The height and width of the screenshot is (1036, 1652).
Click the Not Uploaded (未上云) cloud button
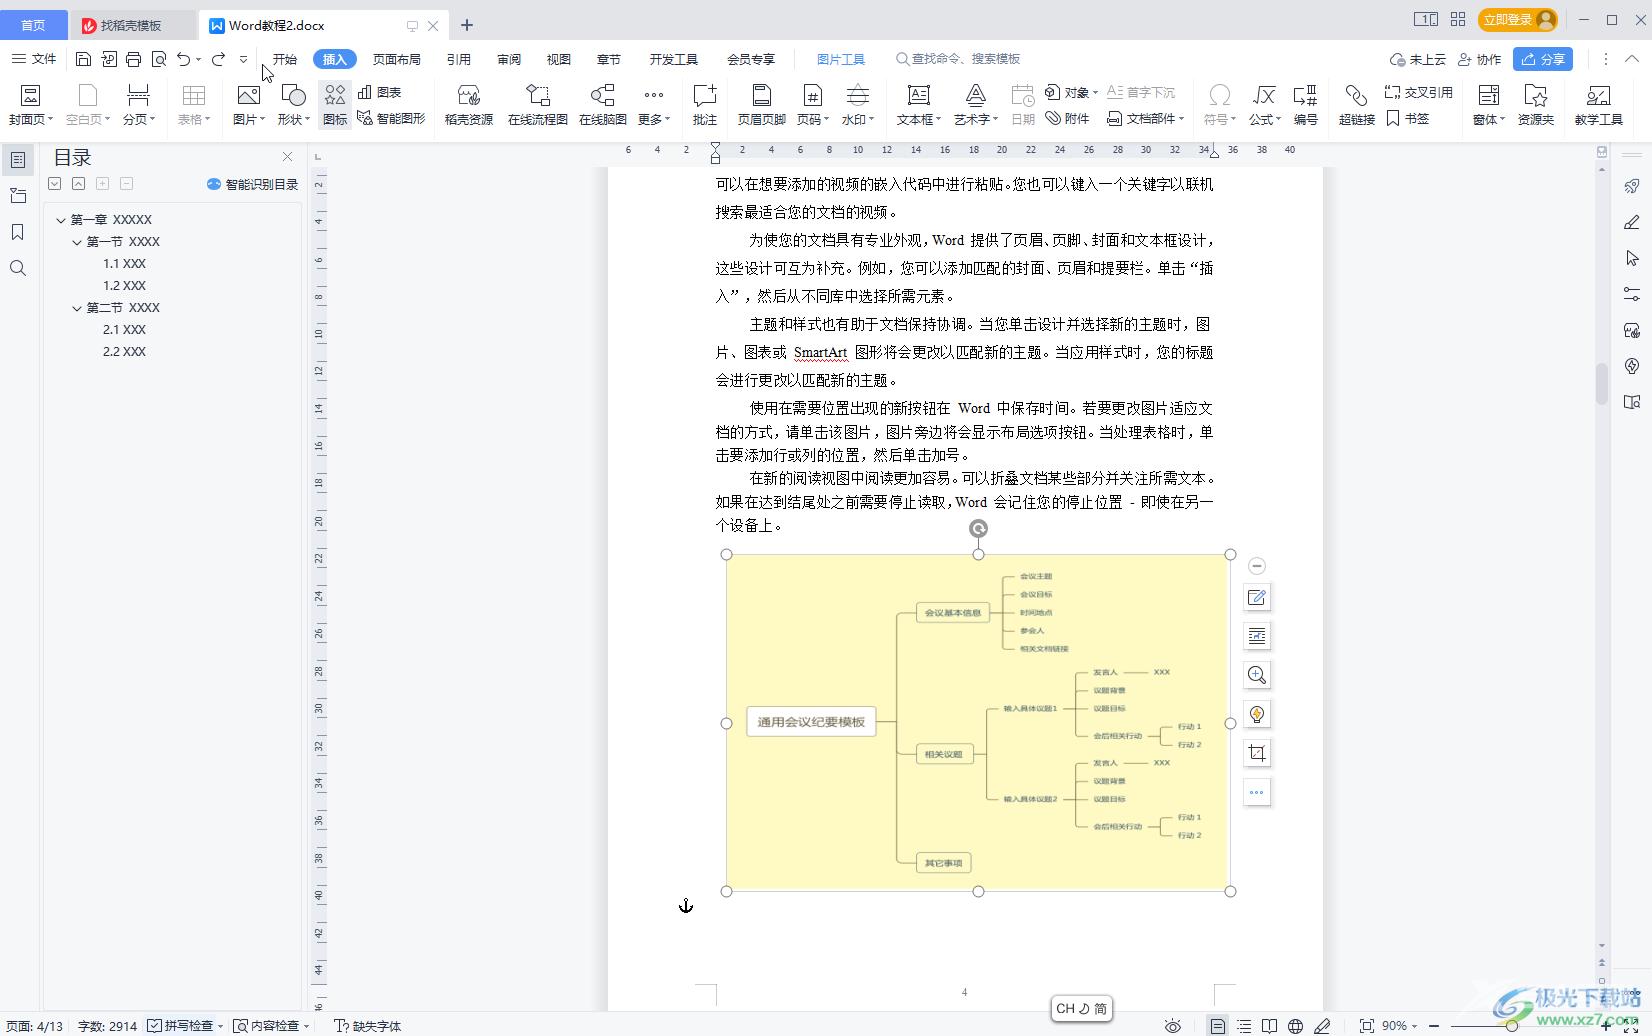pos(1418,59)
